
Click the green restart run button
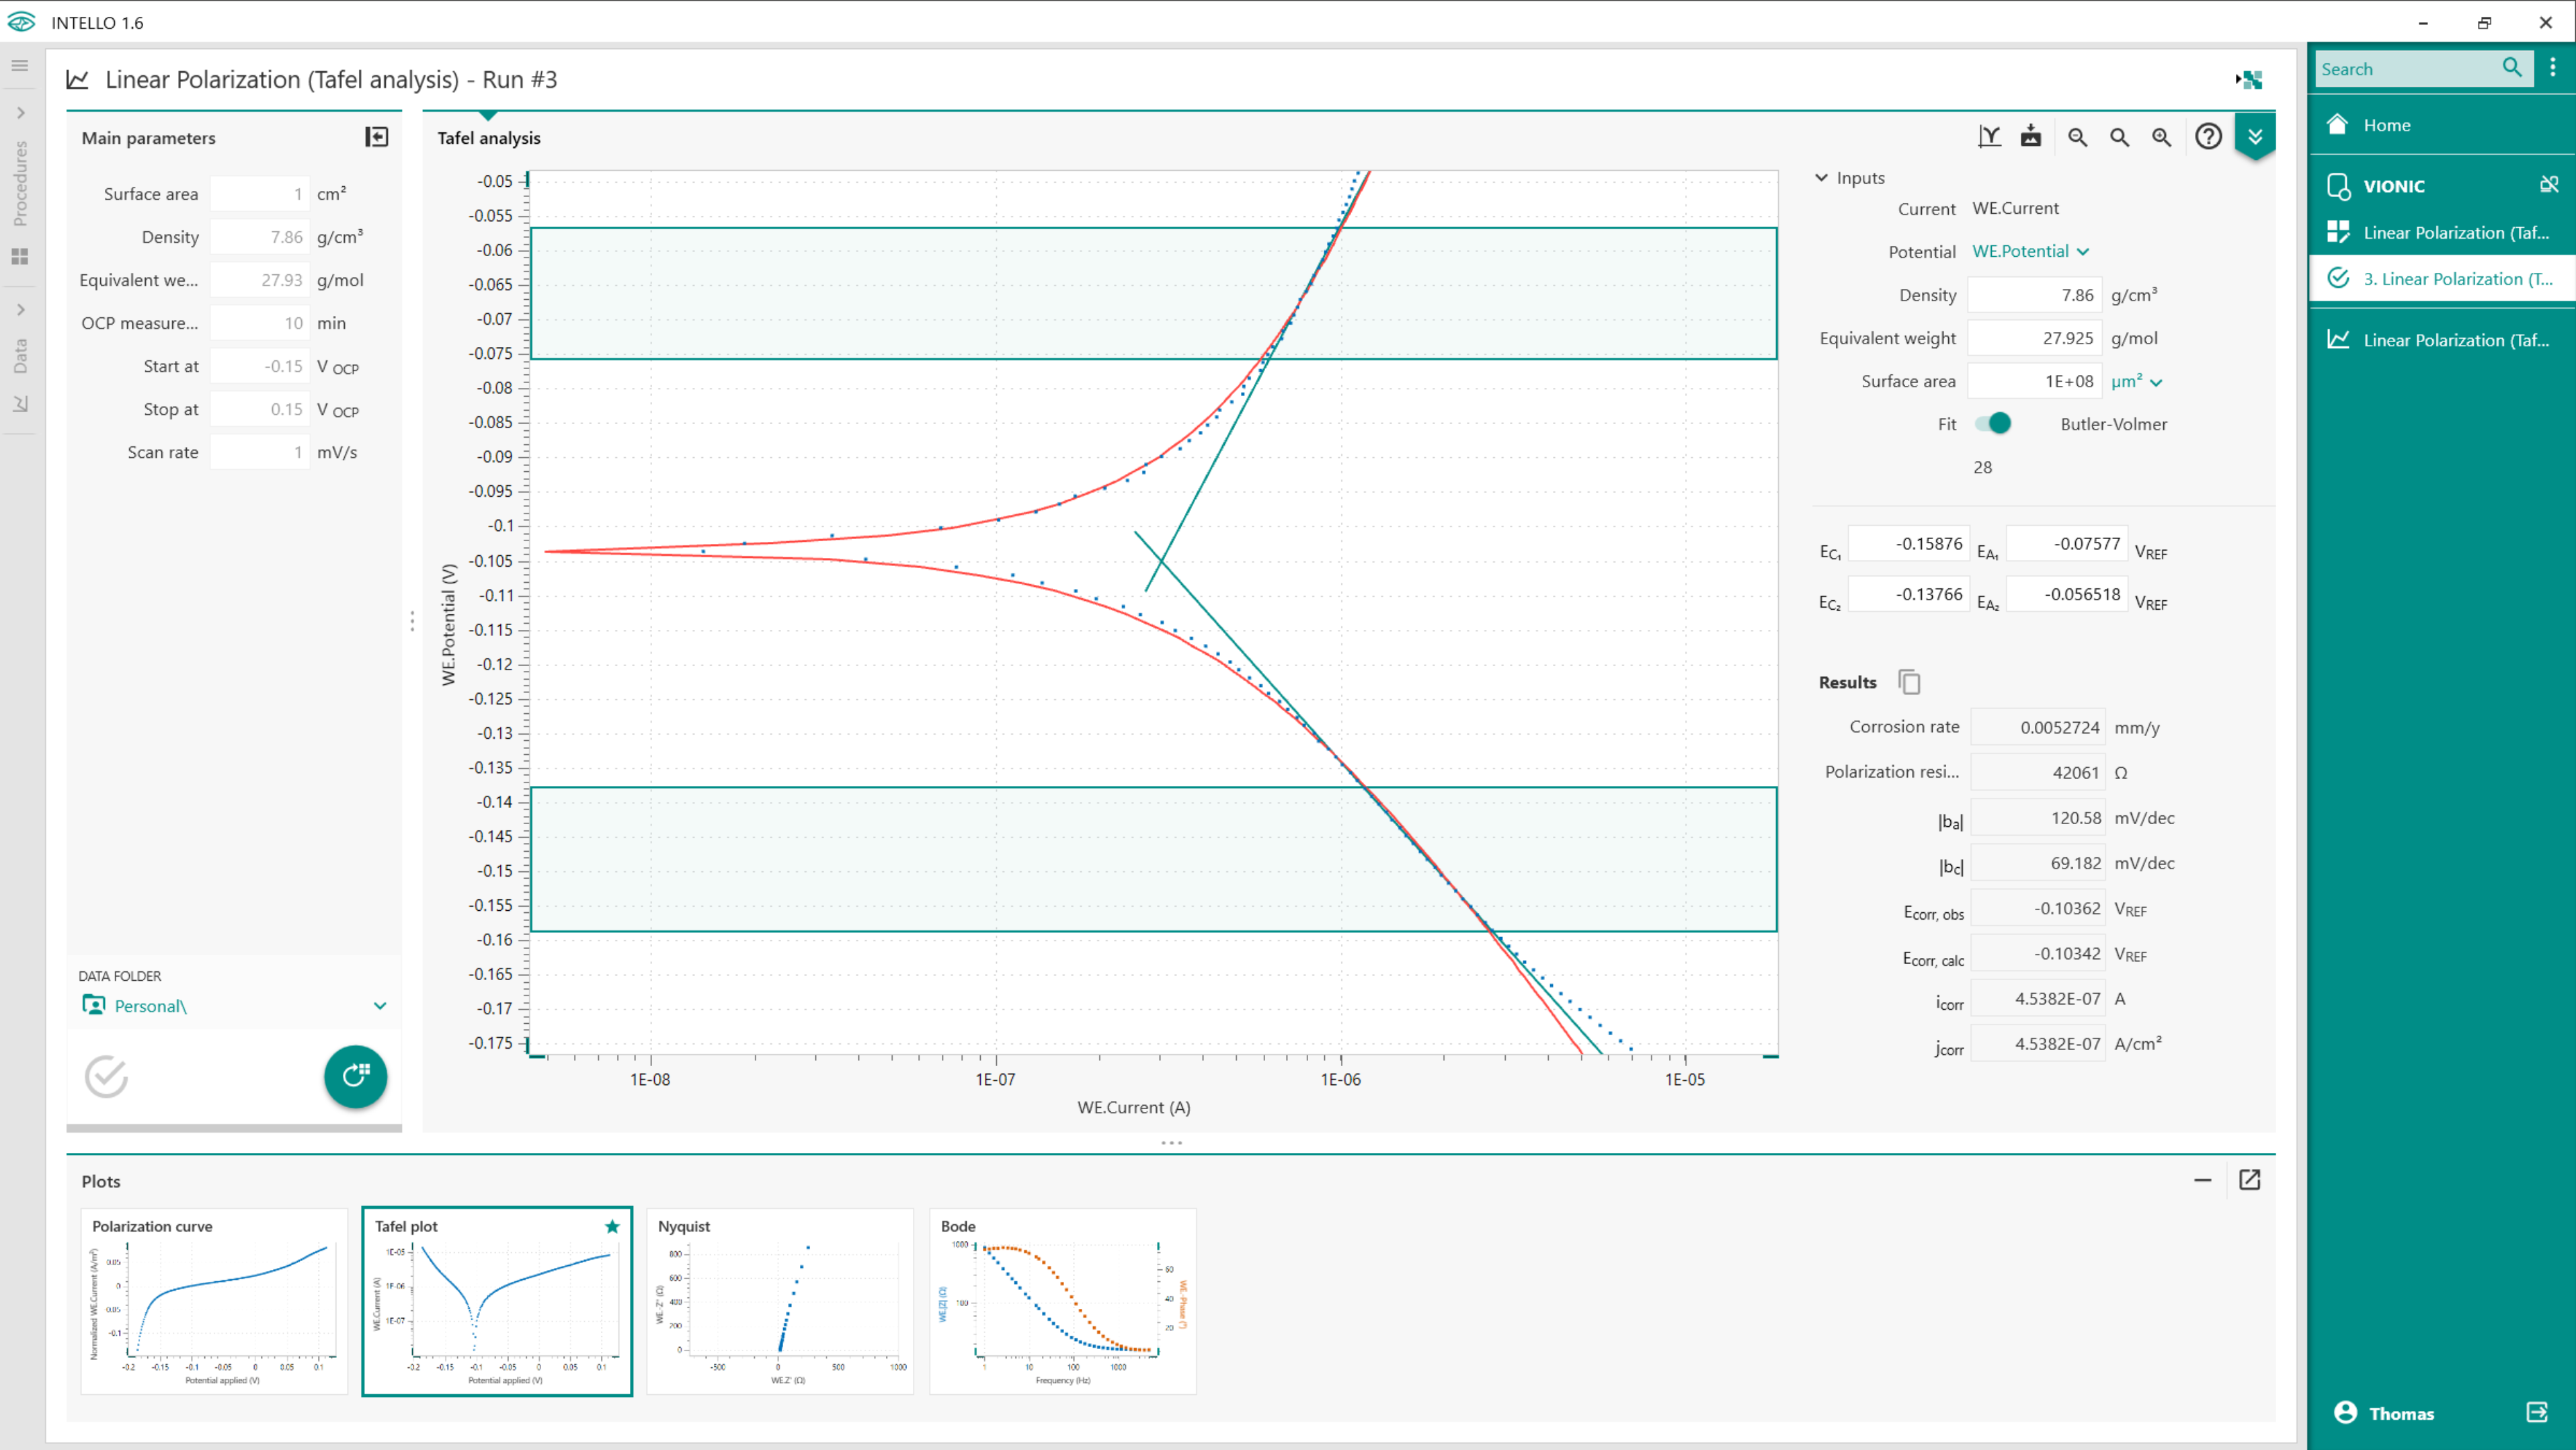coord(355,1076)
